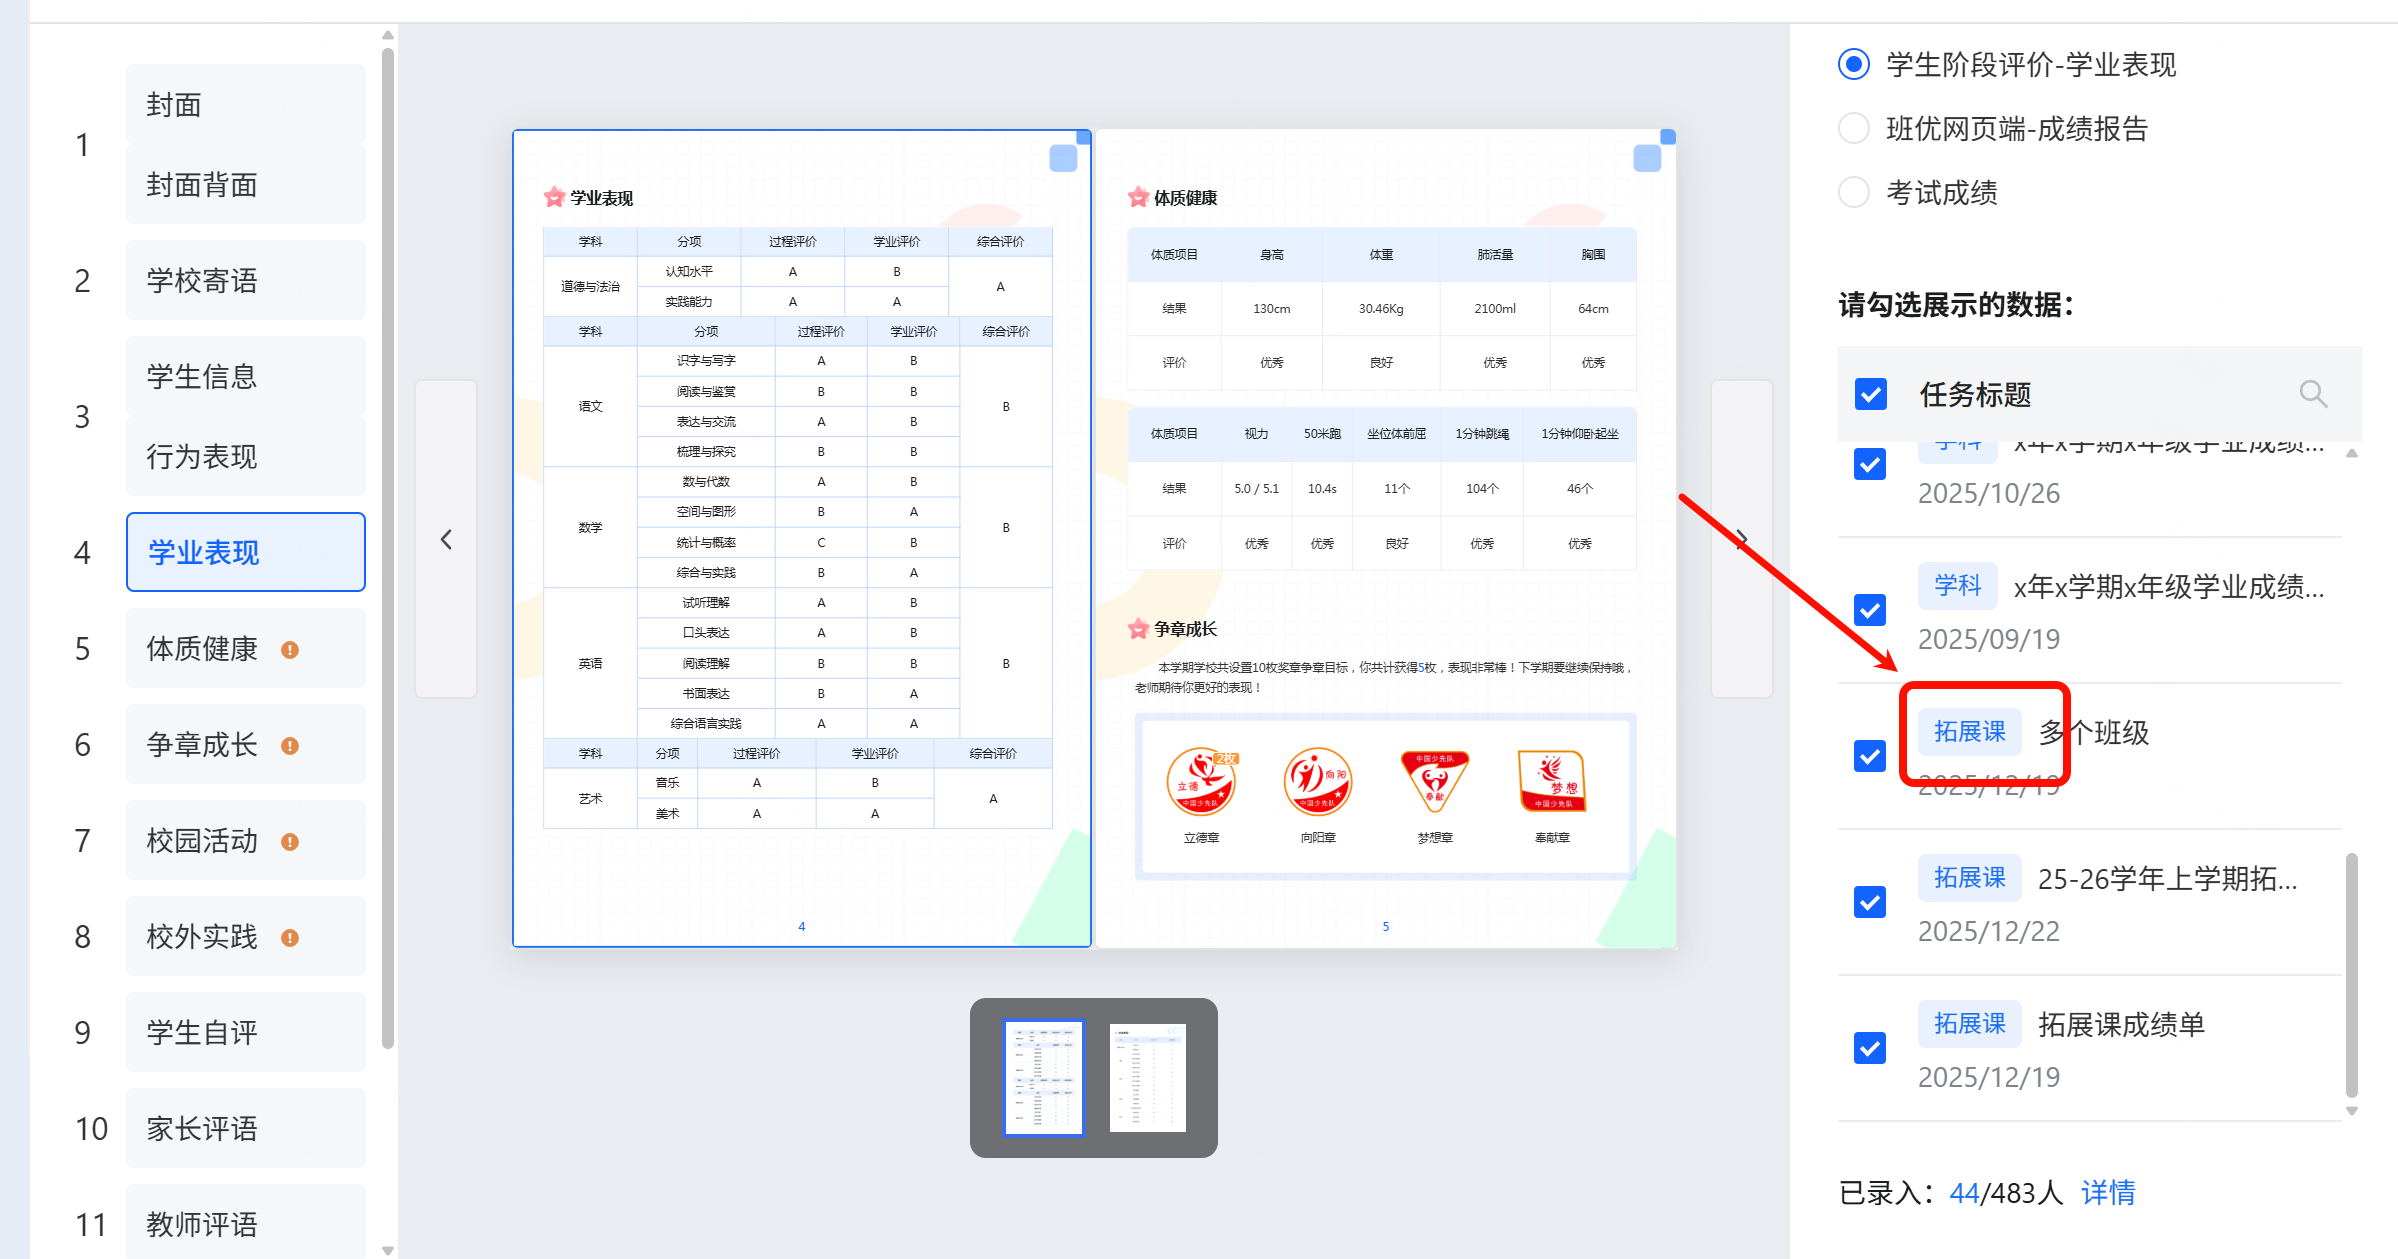Image resolution: width=2398 pixels, height=1259 pixels.
Task: Click the warning icon next to 体质健康
Action: click(290, 650)
